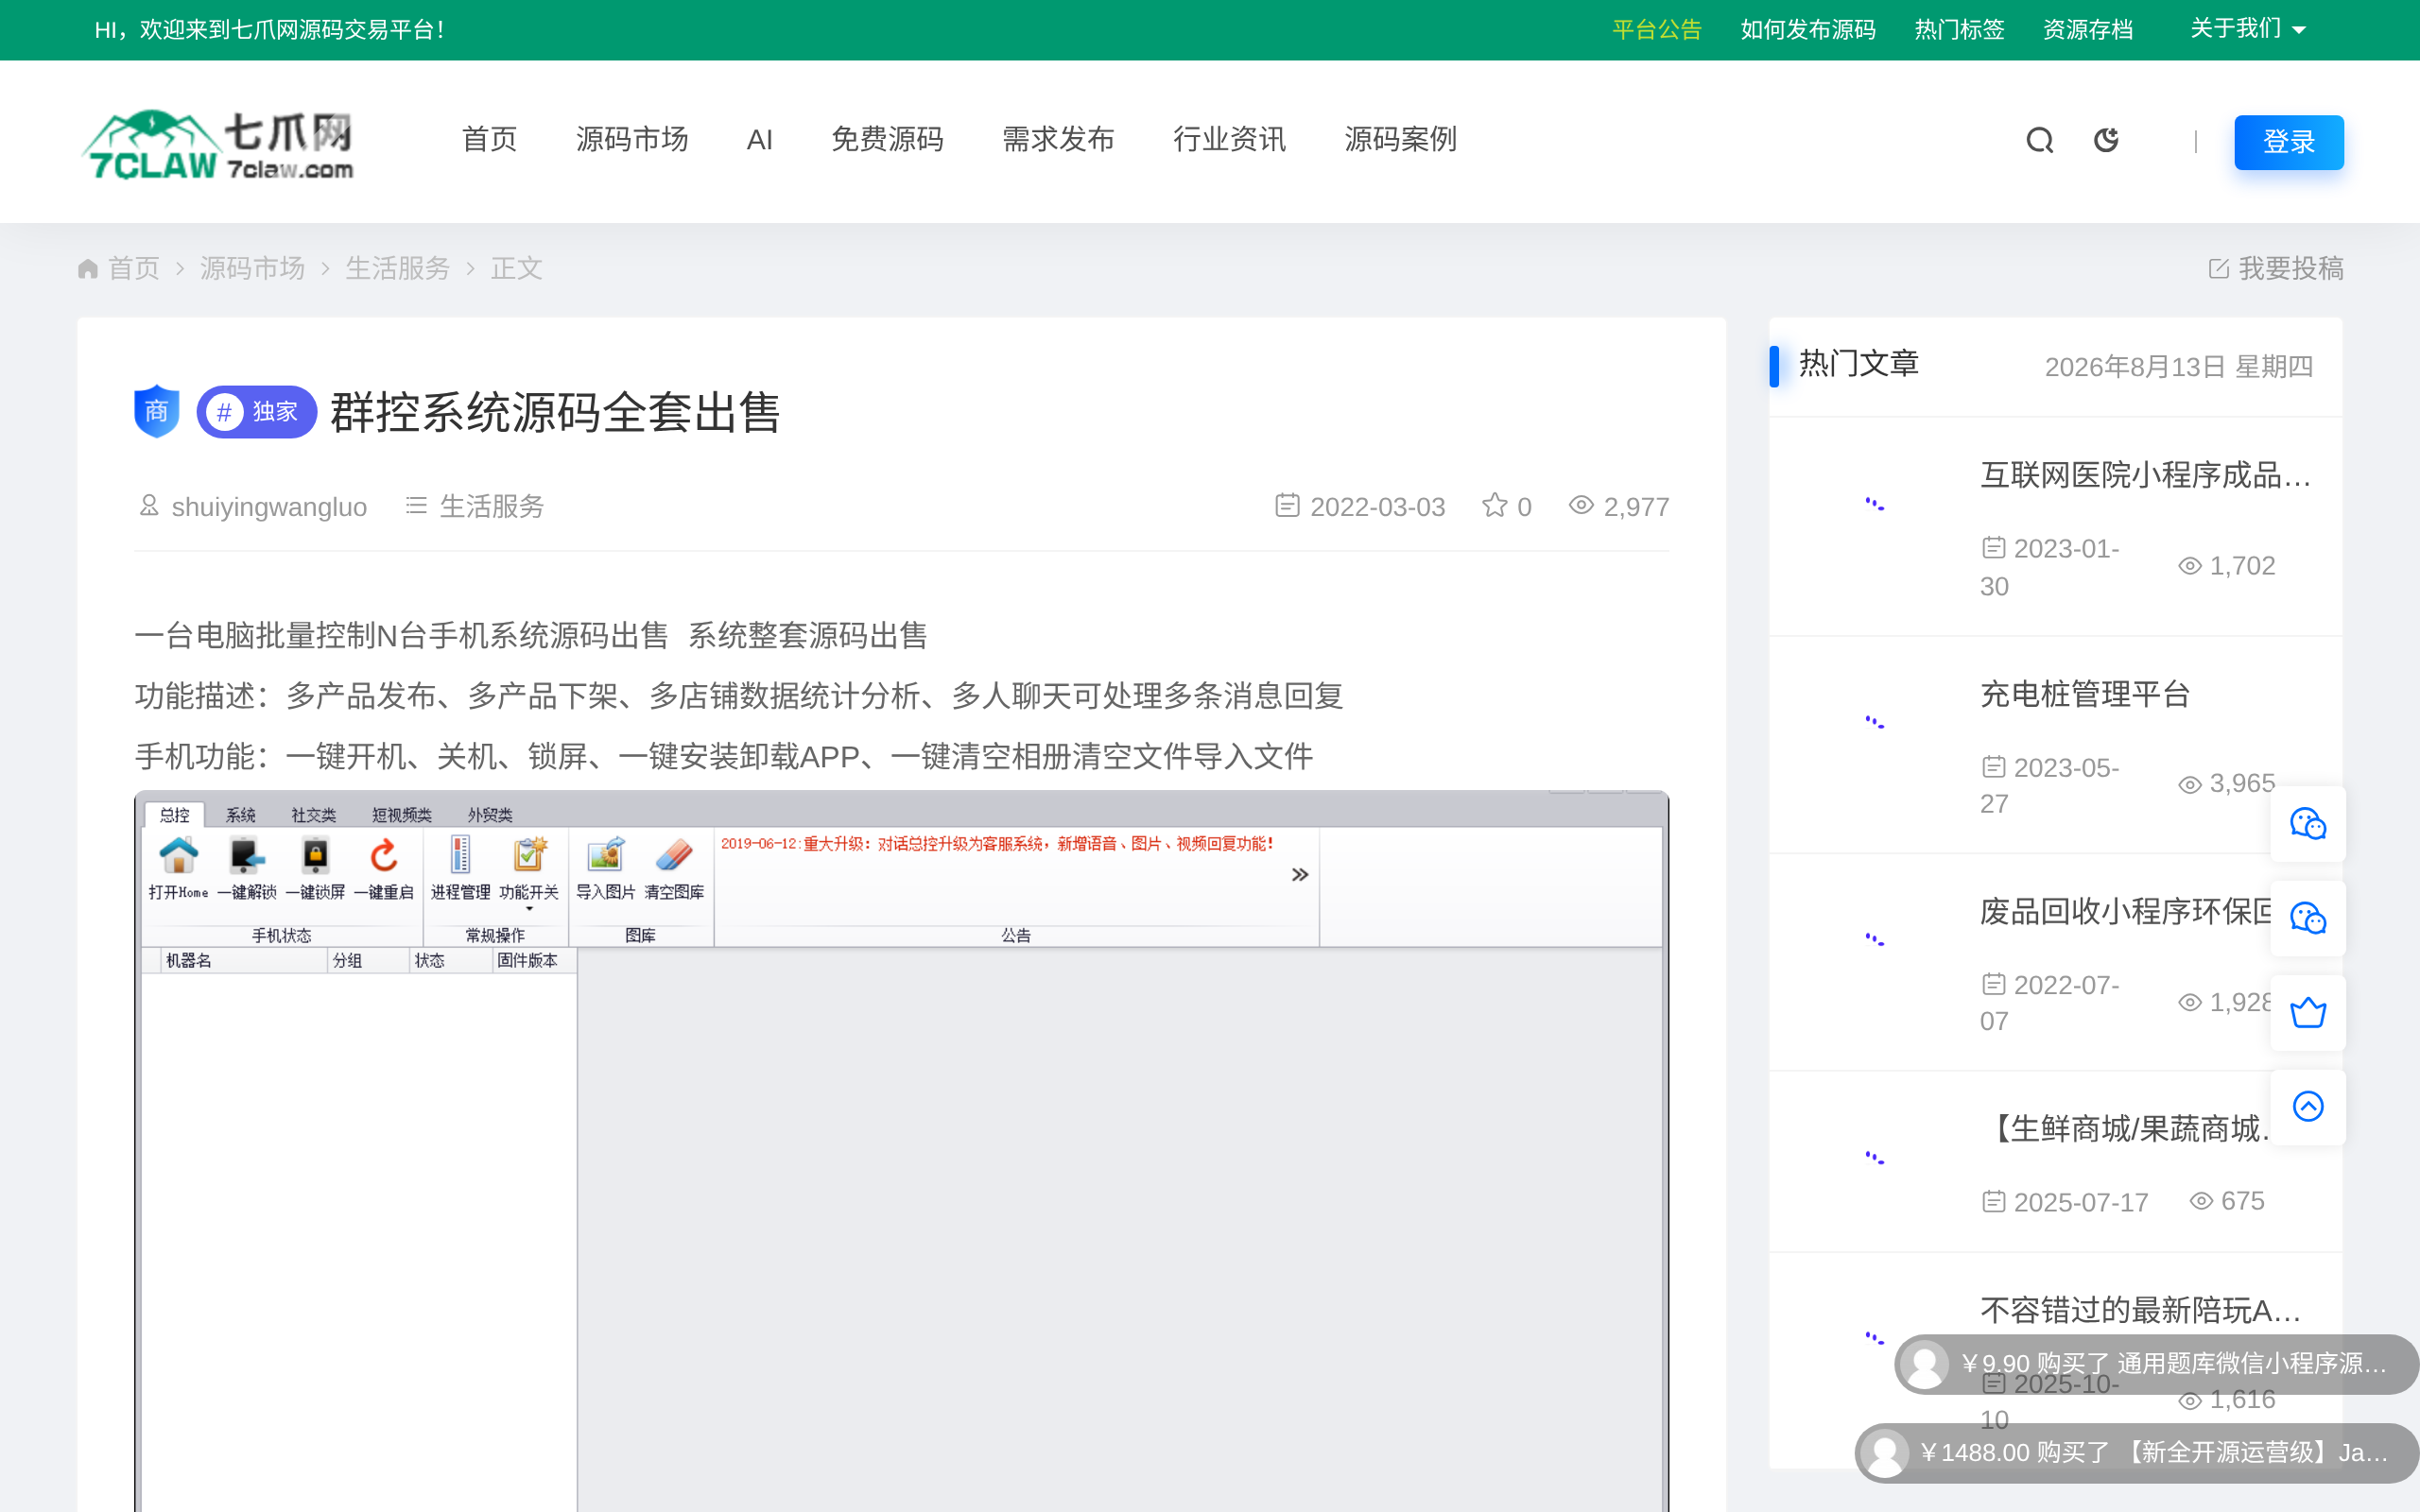The width and height of the screenshot is (2420, 1512).
Task: Click the floating crown VIP icon
Action: point(2307,1012)
